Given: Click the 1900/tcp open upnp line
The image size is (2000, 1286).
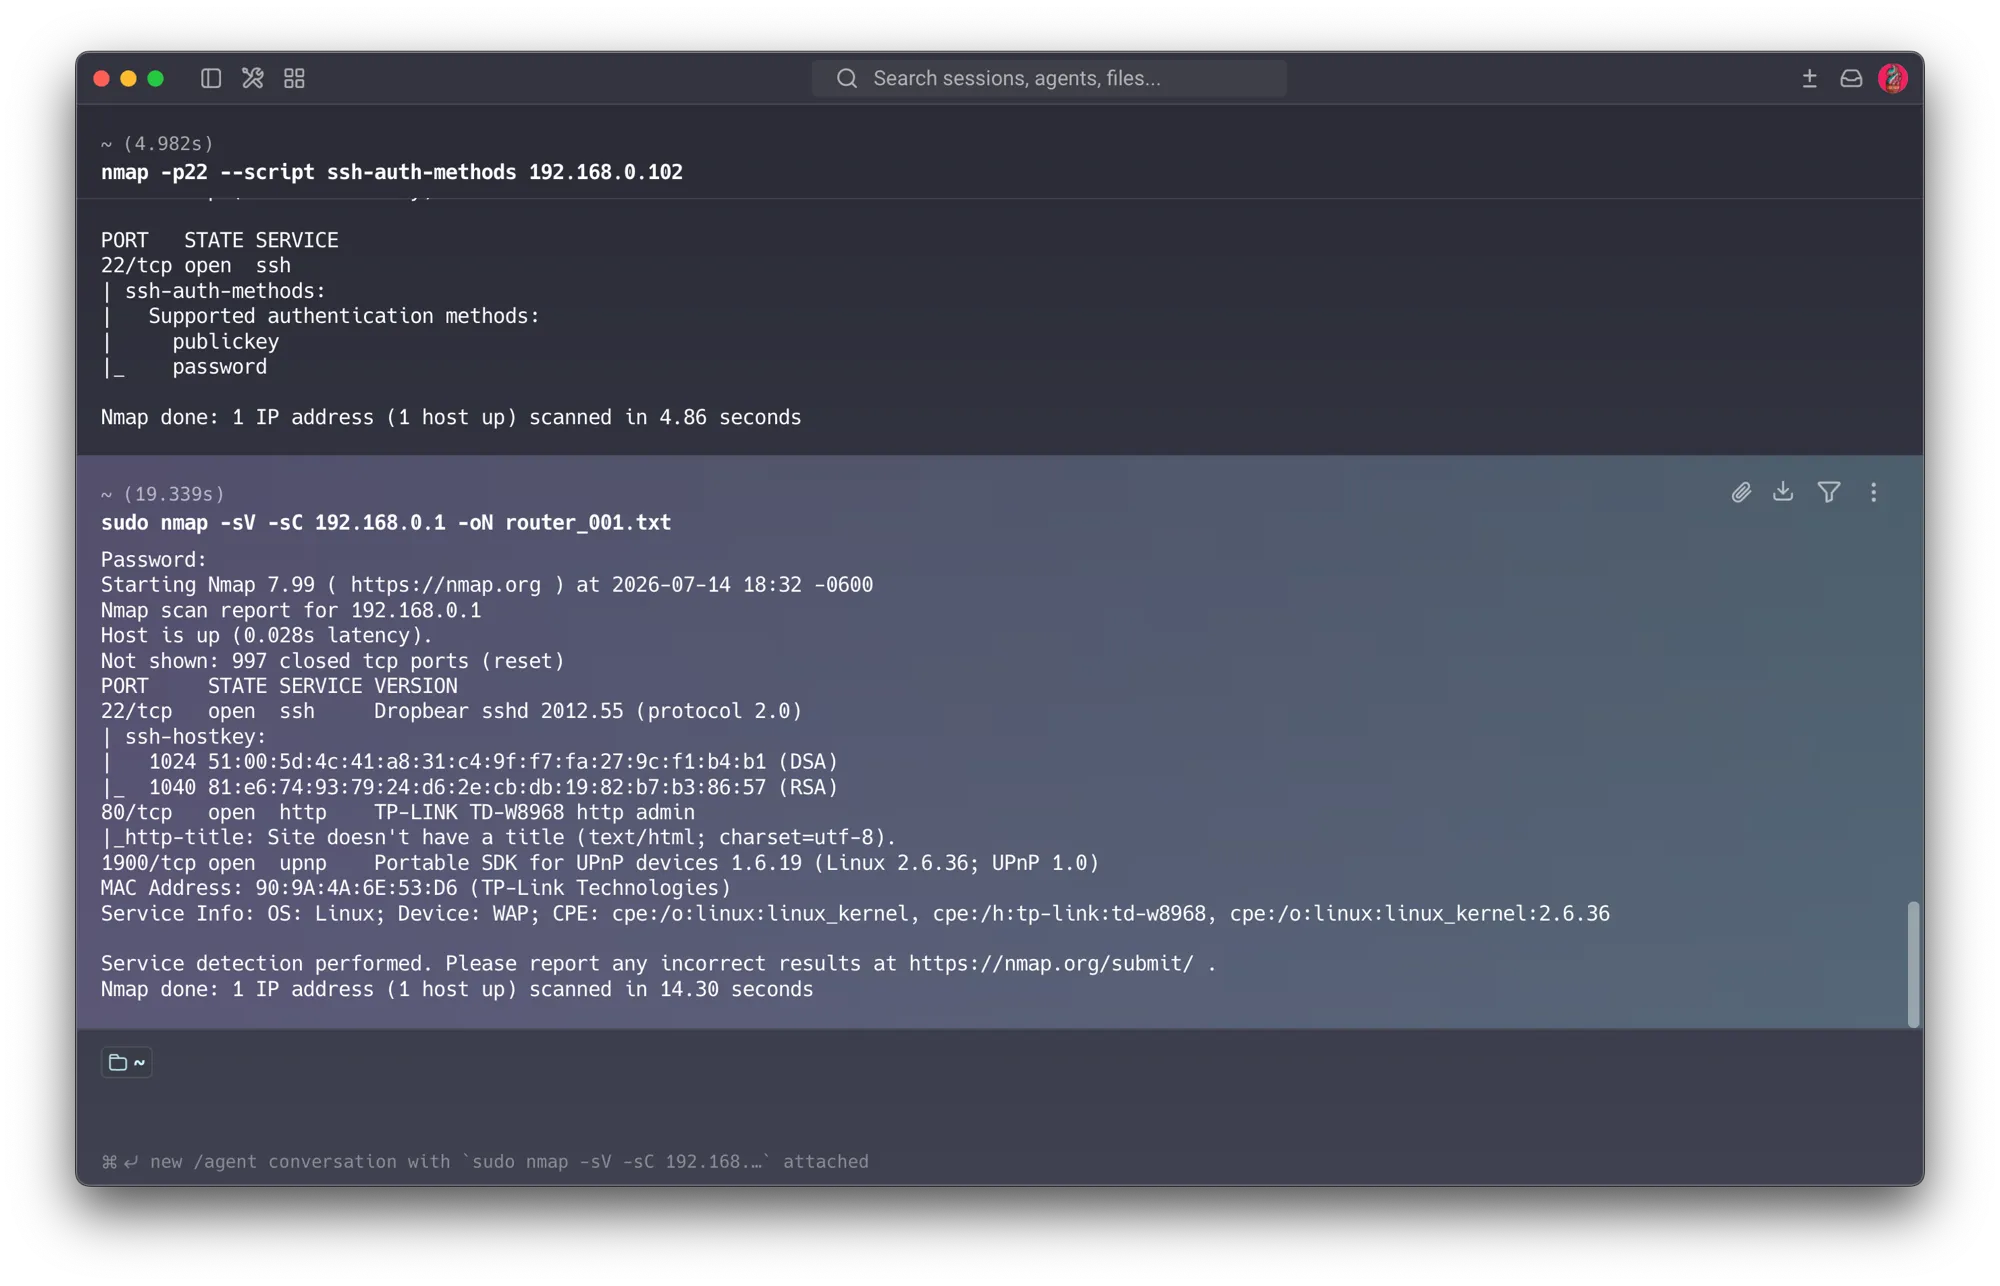Looking at the screenshot, I should [x=600, y=863].
